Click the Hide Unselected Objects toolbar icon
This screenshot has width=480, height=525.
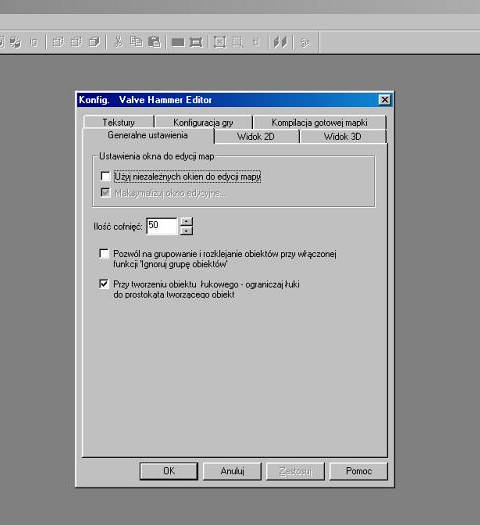pos(76,42)
